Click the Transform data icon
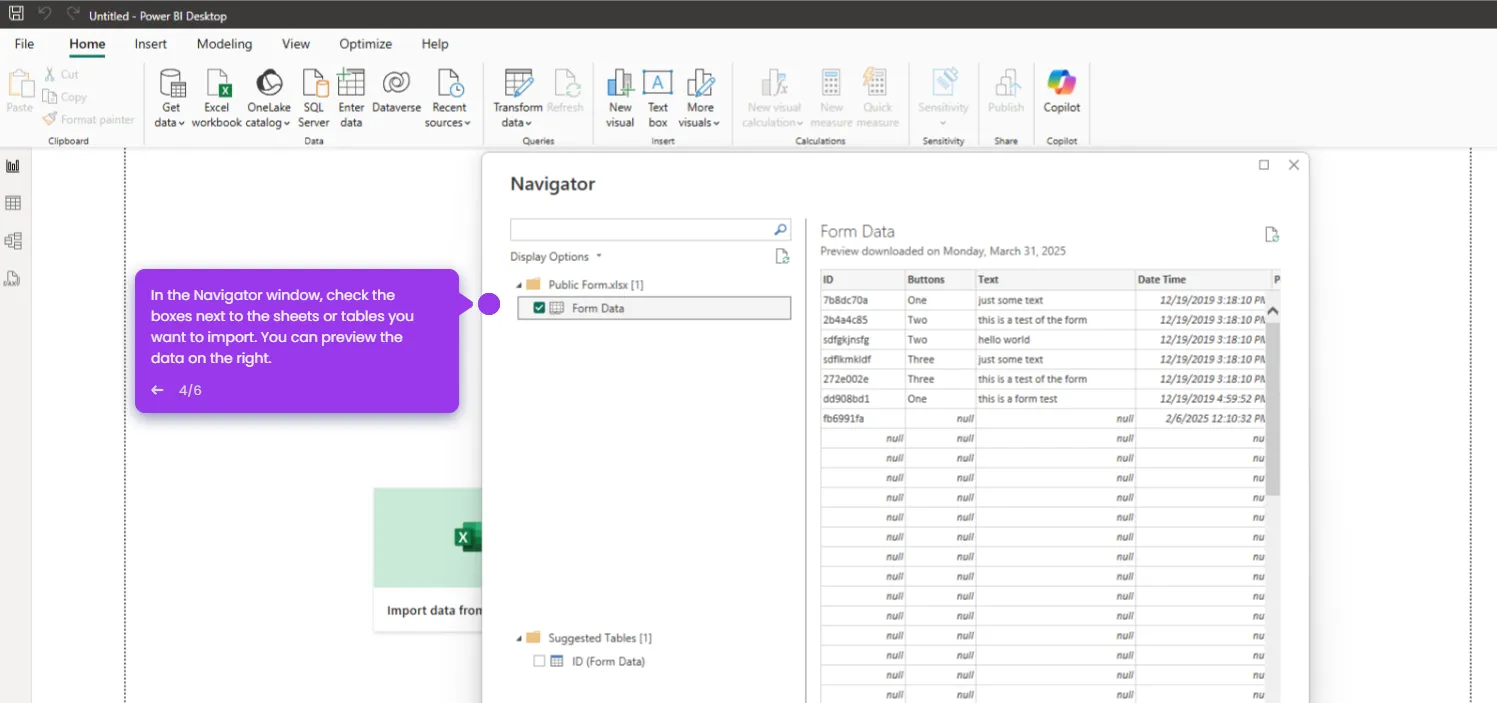Image resolution: width=1497 pixels, height=703 pixels. coord(518,83)
